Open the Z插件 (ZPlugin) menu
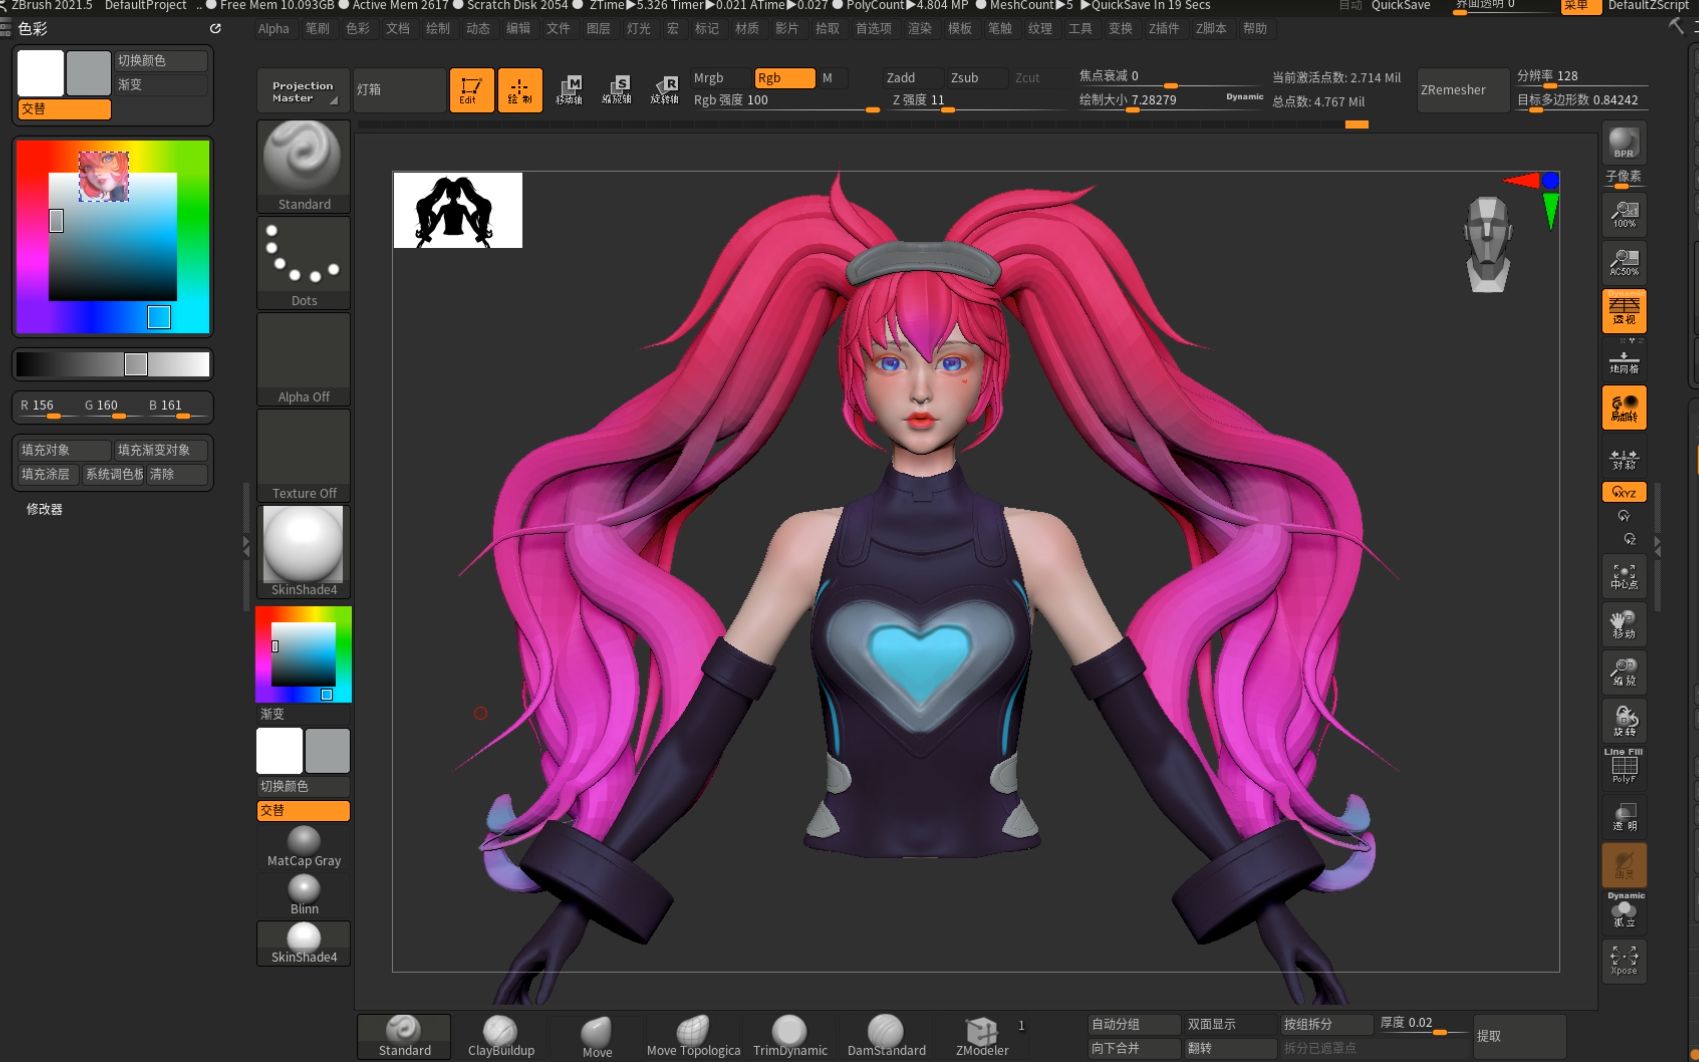 (x=1164, y=28)
